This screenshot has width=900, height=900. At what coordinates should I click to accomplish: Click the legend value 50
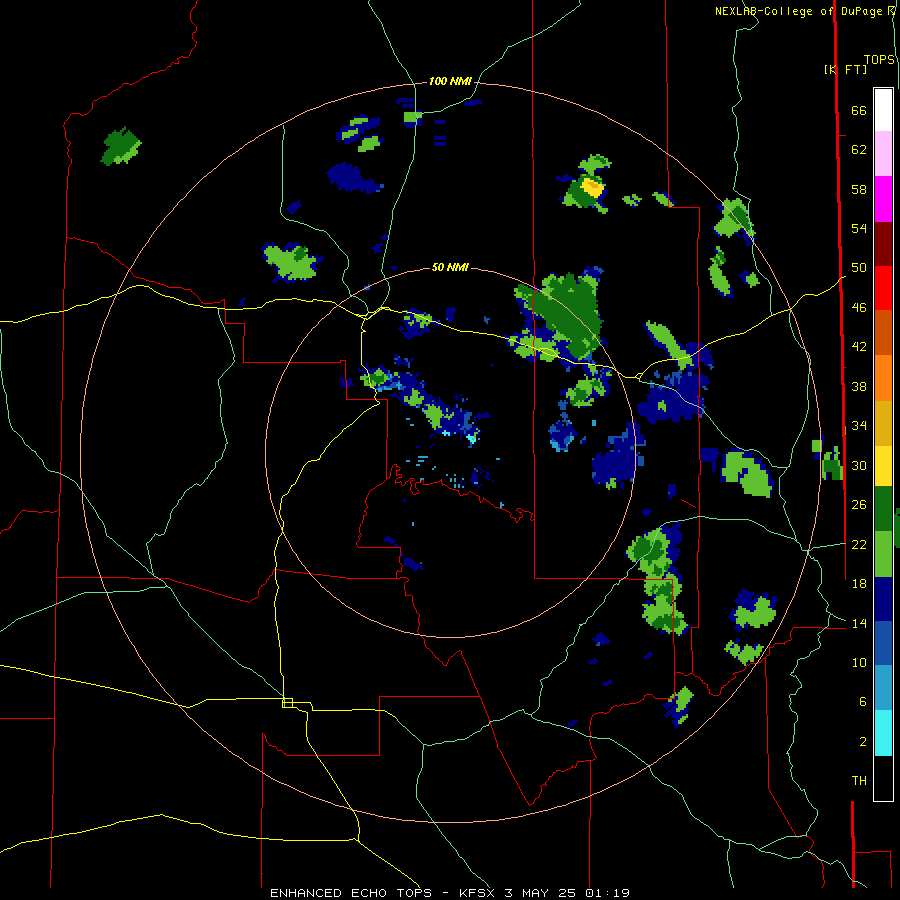point(859,268)
